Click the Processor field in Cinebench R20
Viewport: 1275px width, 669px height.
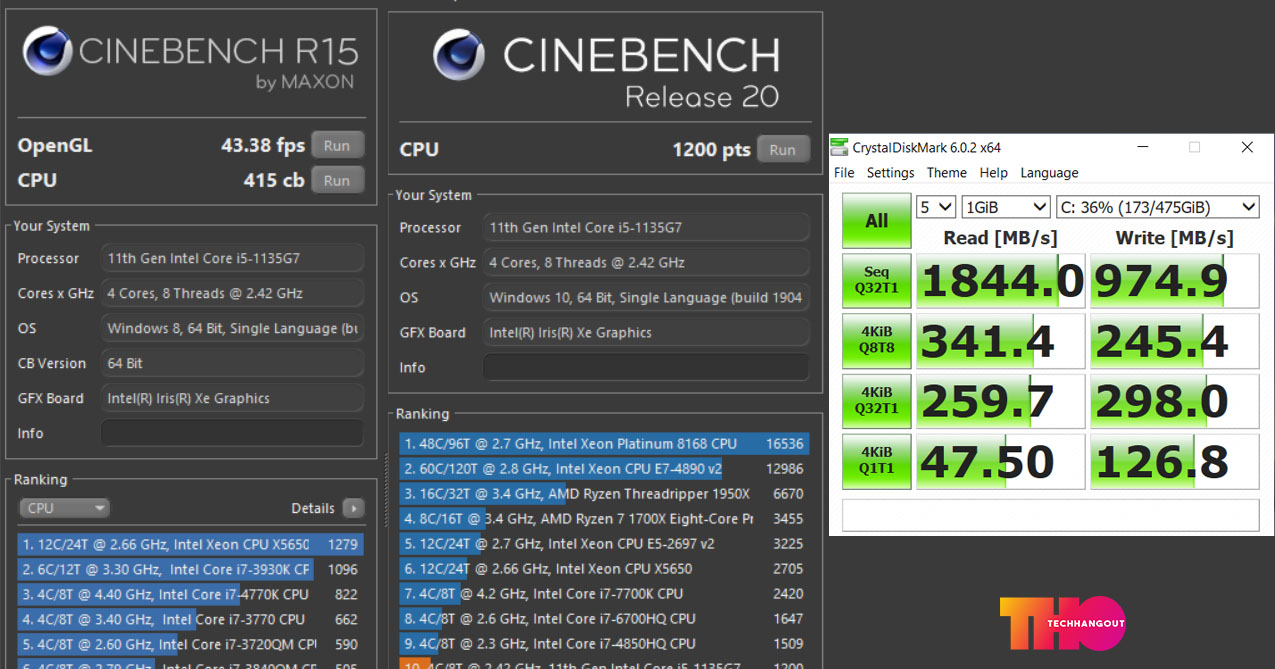tap(646, 227)
